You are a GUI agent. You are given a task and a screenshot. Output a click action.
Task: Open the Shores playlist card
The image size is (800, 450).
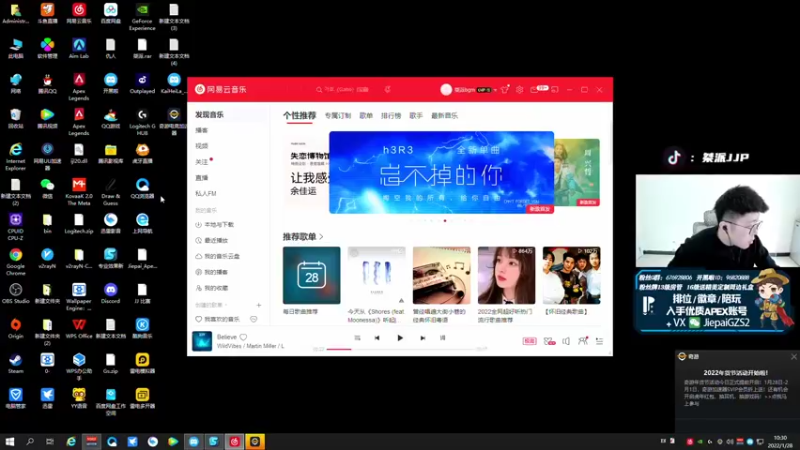coord(377,276)
